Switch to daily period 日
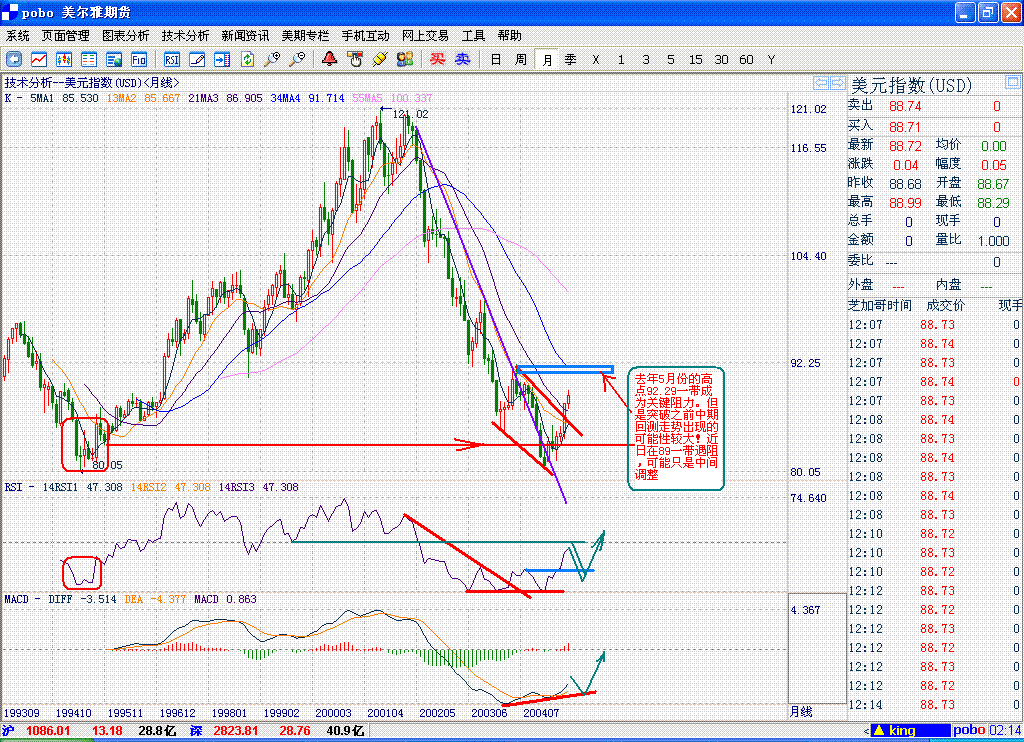Viewport: 1024px width, 742px height. [495, 60]
